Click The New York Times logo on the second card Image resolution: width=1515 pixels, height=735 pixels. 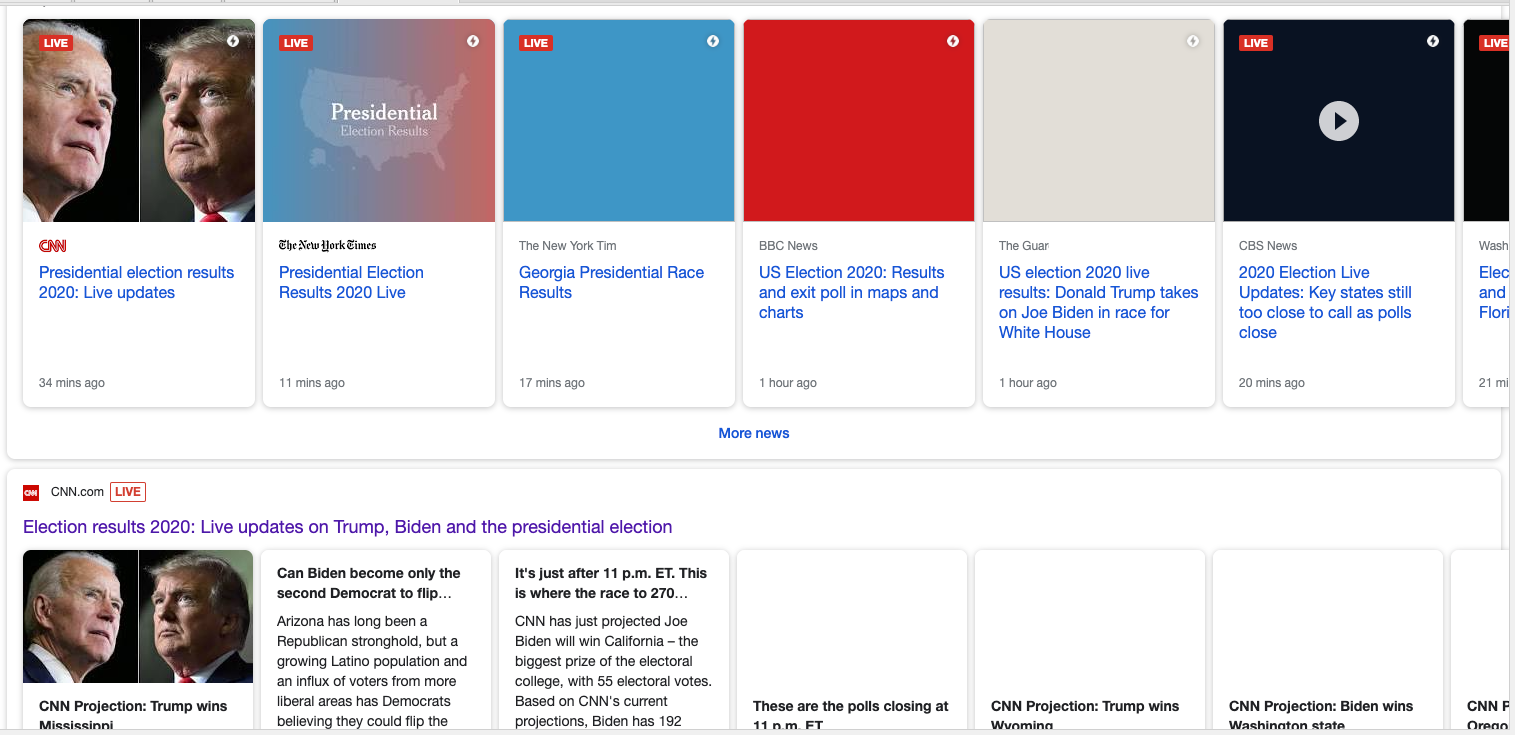point(327,246)
